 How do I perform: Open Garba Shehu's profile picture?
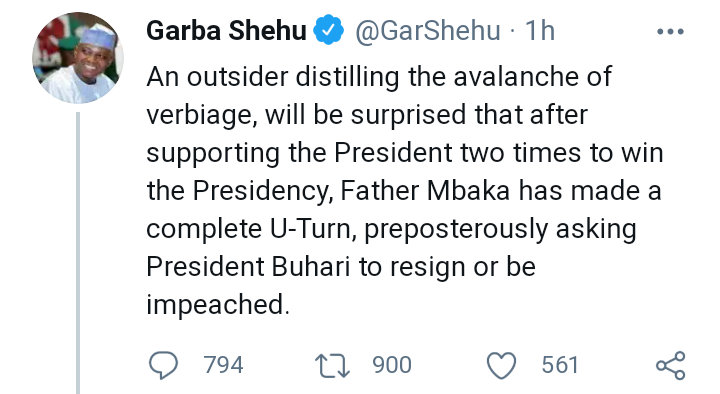pyautogui.click(x=78, y=58)
